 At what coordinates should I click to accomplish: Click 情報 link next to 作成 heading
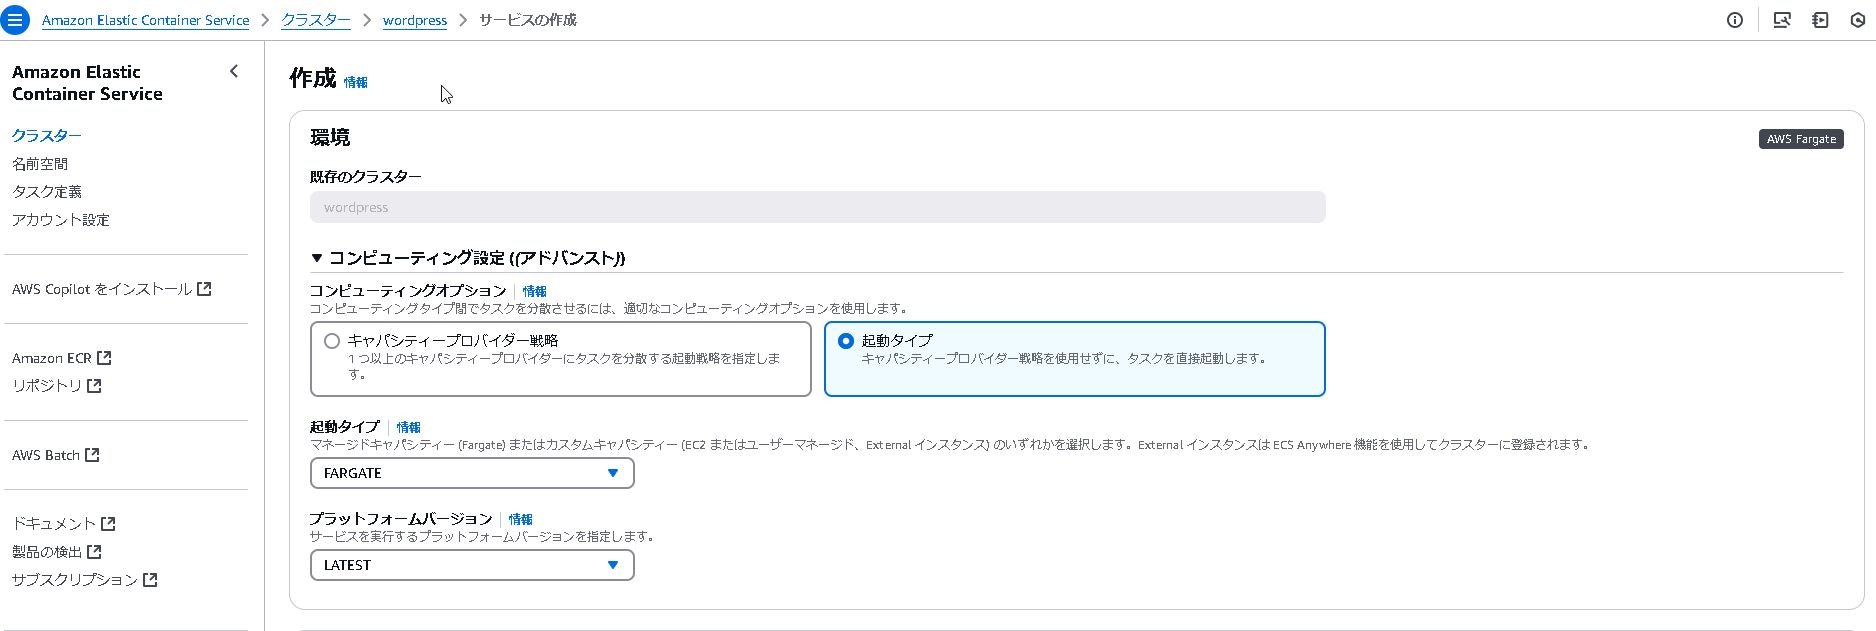(x=356, y=83)
